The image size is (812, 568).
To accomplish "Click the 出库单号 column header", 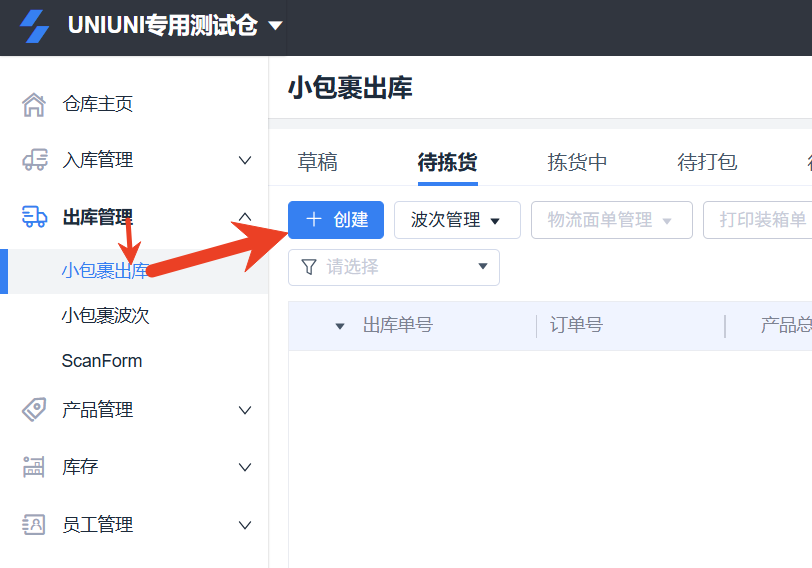I will tap(398, 326).
